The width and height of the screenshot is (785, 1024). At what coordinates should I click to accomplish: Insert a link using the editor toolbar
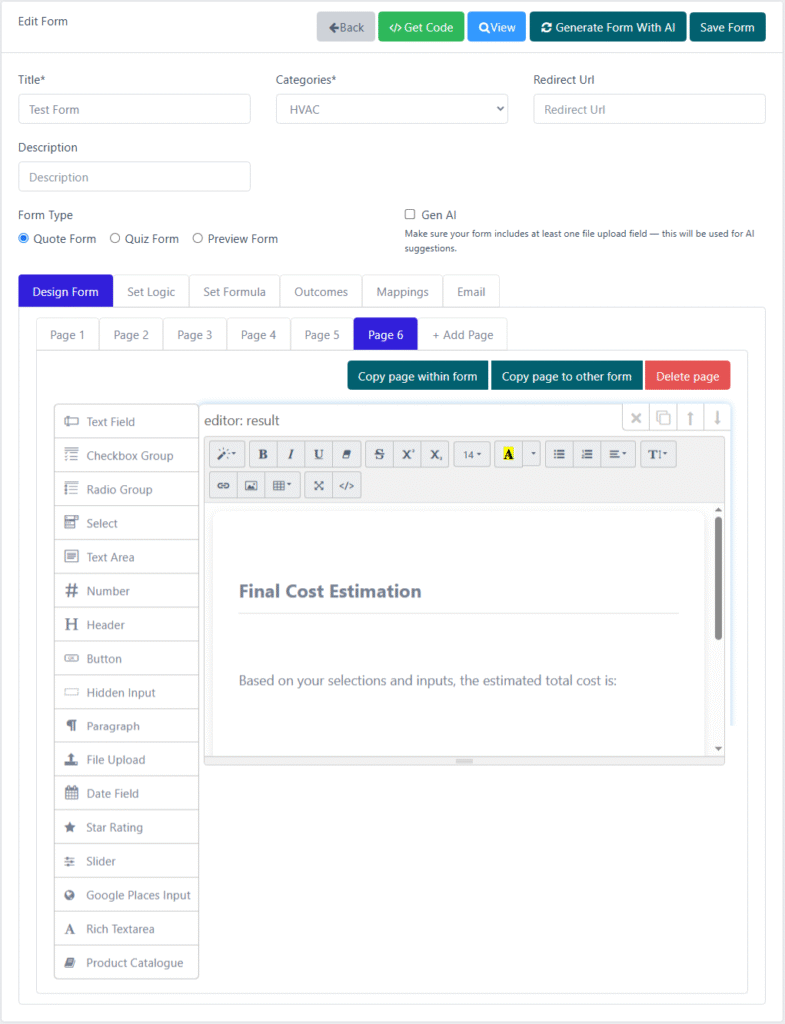click(223, 485)
